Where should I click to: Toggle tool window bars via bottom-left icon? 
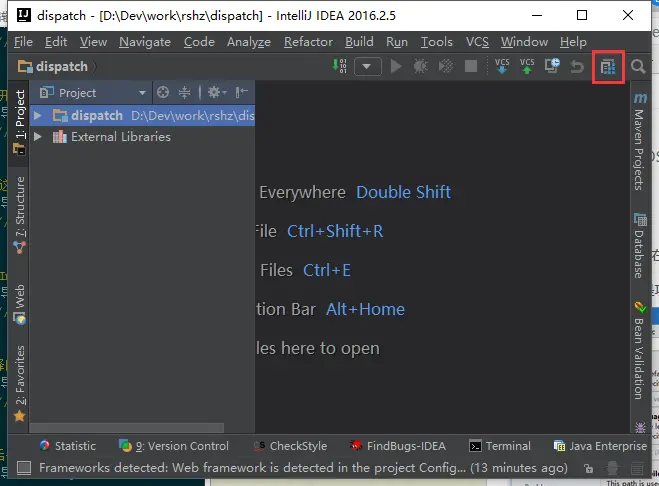[x=24, y=468]
